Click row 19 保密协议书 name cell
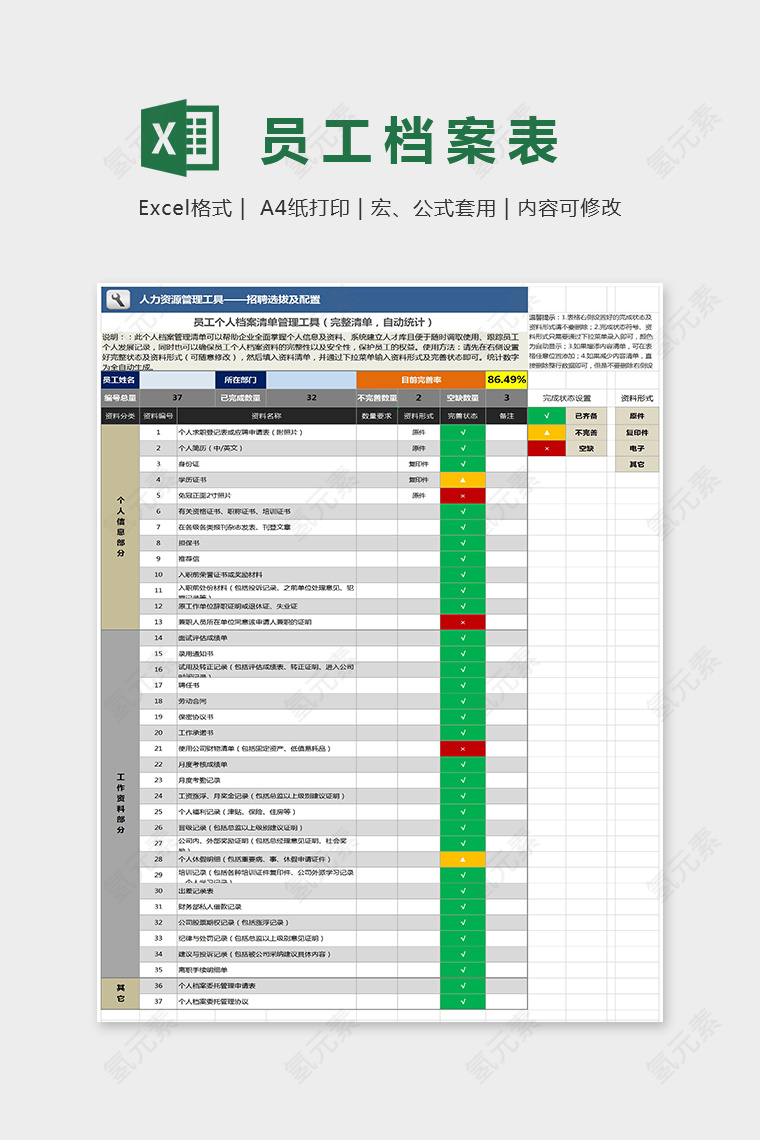Viewport: 760px width, 1140px height. pyautogui.click(x=266, y=717)
